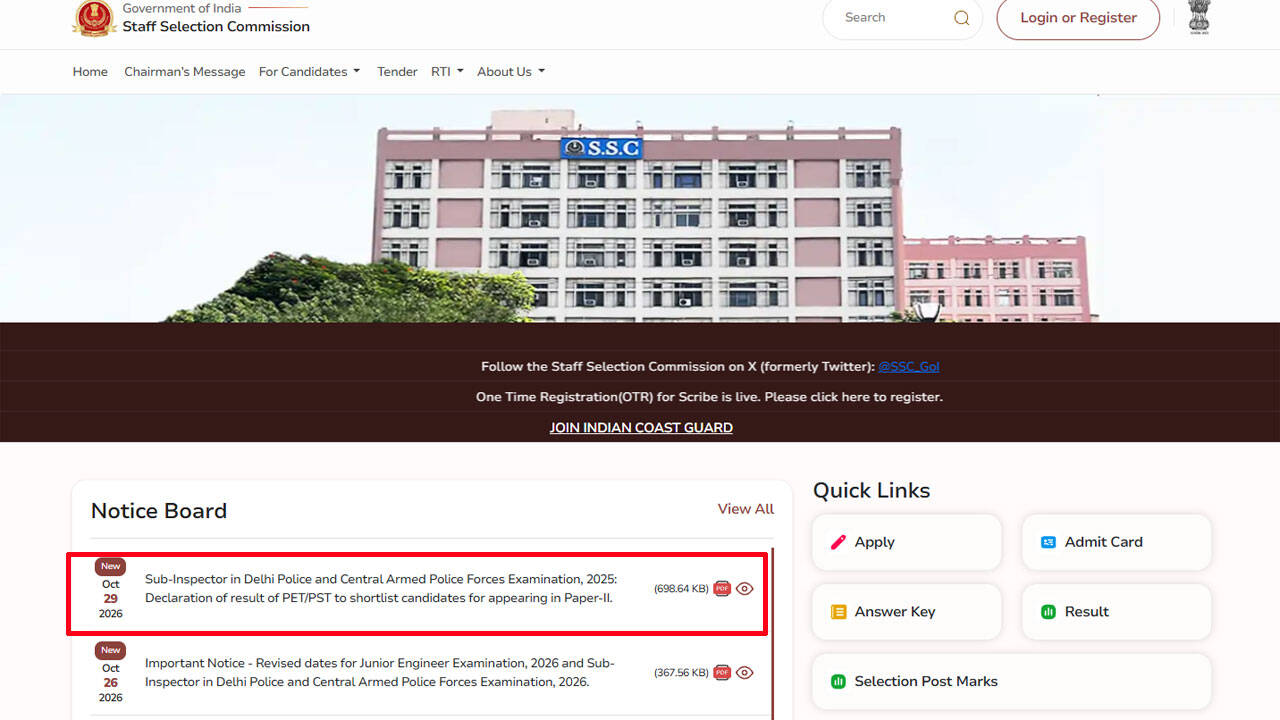This screenshot has height=720, width=1280.
Task: Open Chairman's Message page
Action: (x=185, y=72)
